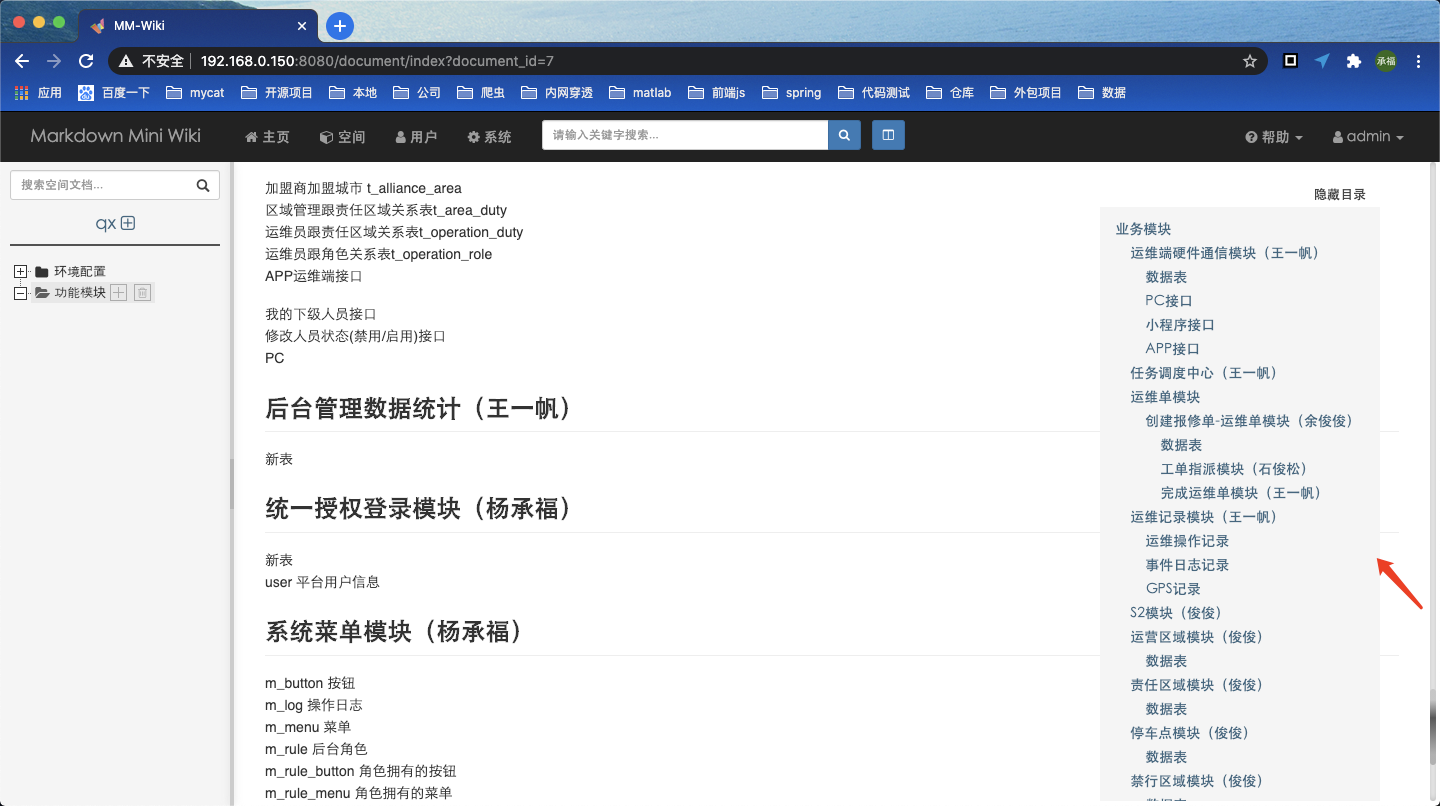
Task: Click the 空间 menu item in the navbar
Action: click(342, 136)
